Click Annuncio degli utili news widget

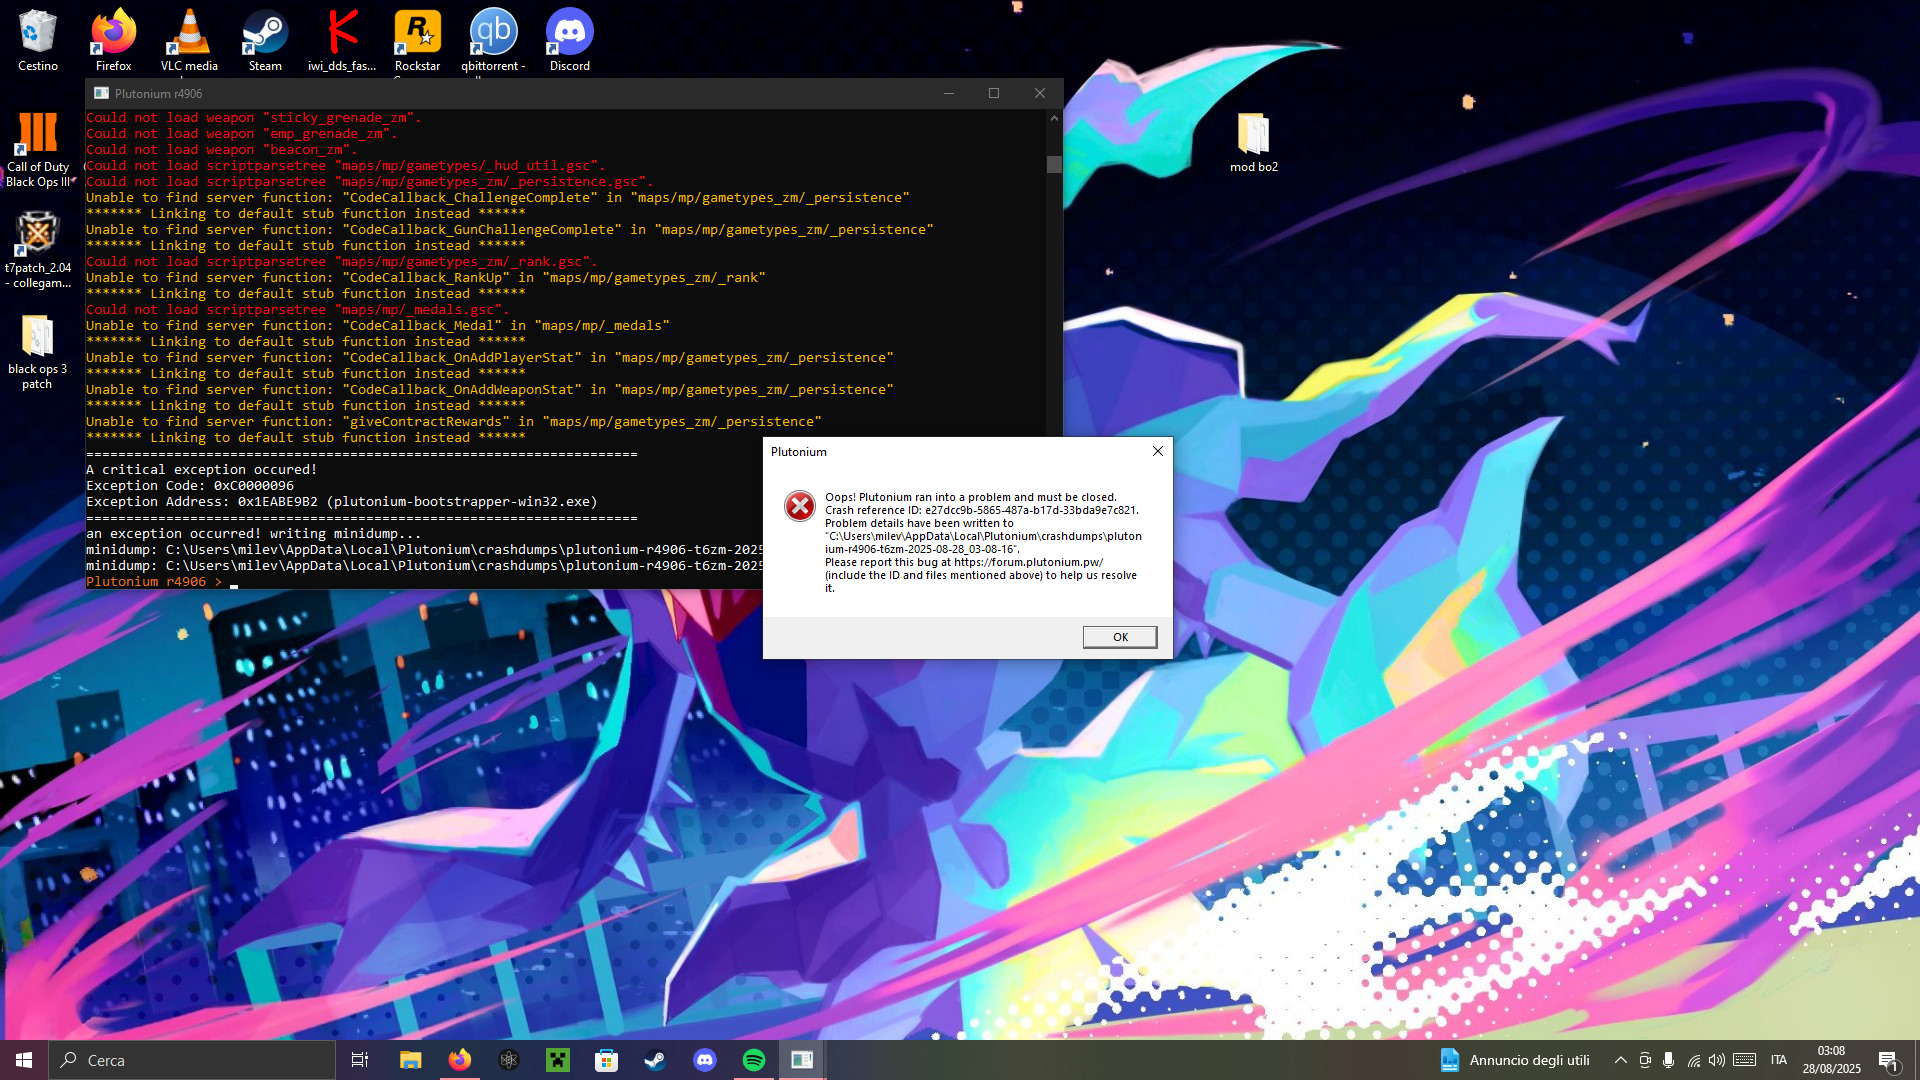[x=1515, y=1060]
